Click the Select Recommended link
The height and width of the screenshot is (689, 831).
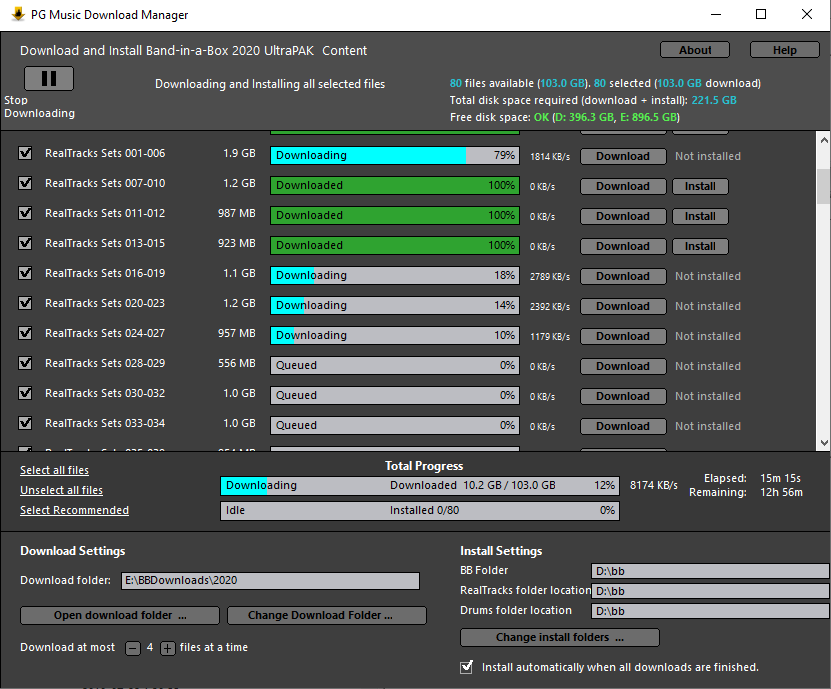74,510
